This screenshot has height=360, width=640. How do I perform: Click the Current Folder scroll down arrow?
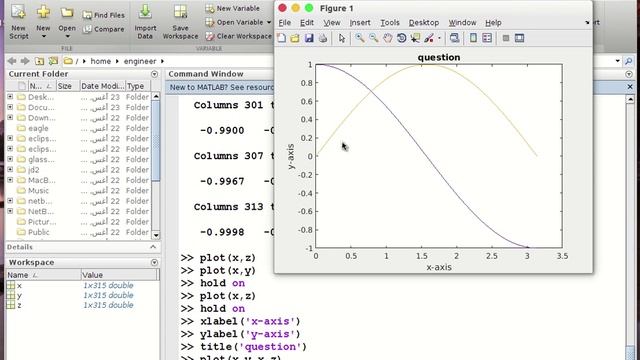pyautogui.click(x=156, y=235)
